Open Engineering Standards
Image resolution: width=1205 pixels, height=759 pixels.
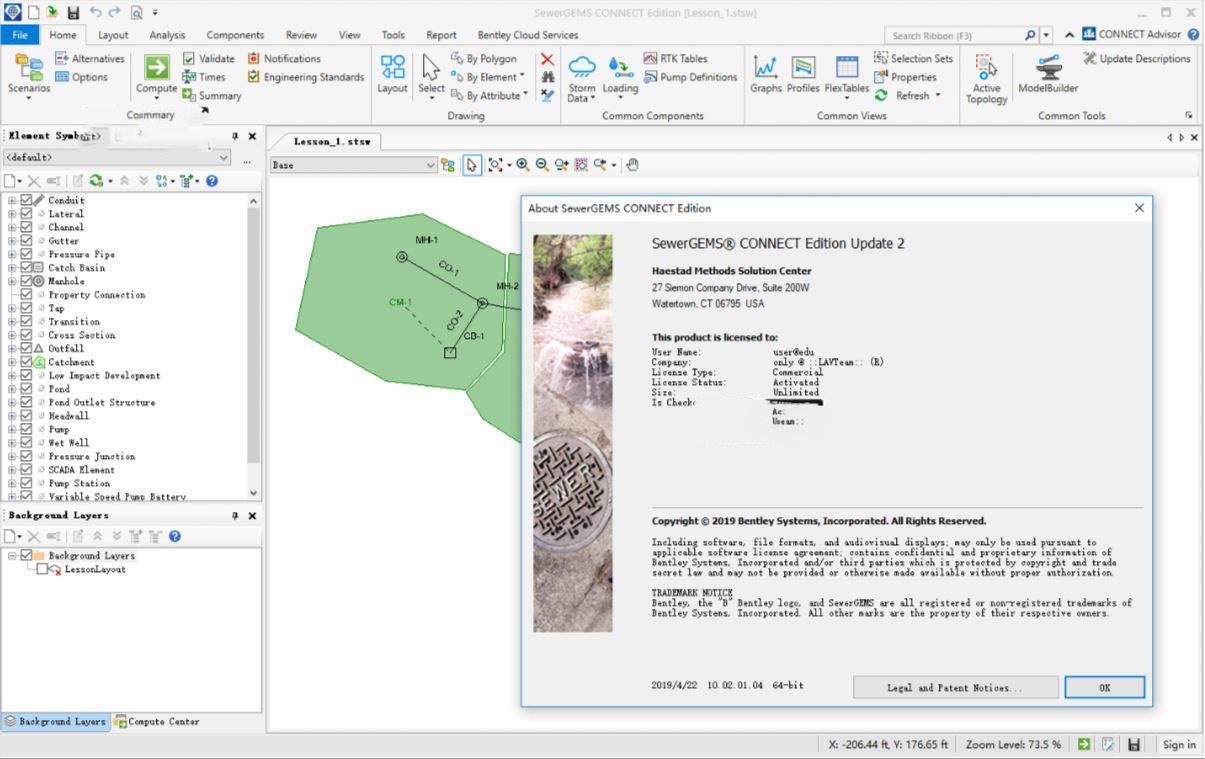pos(304,77)
